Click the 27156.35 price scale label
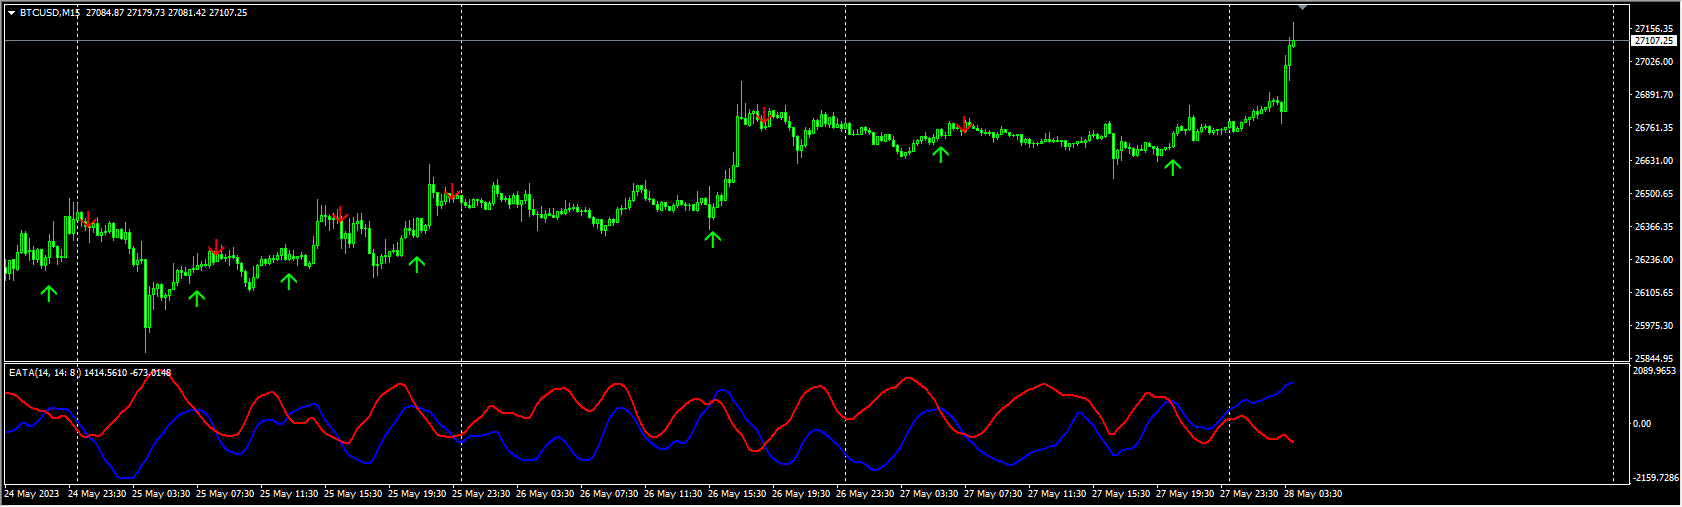The width and height of the screenshot is (1682, 507). (1653, 29)
